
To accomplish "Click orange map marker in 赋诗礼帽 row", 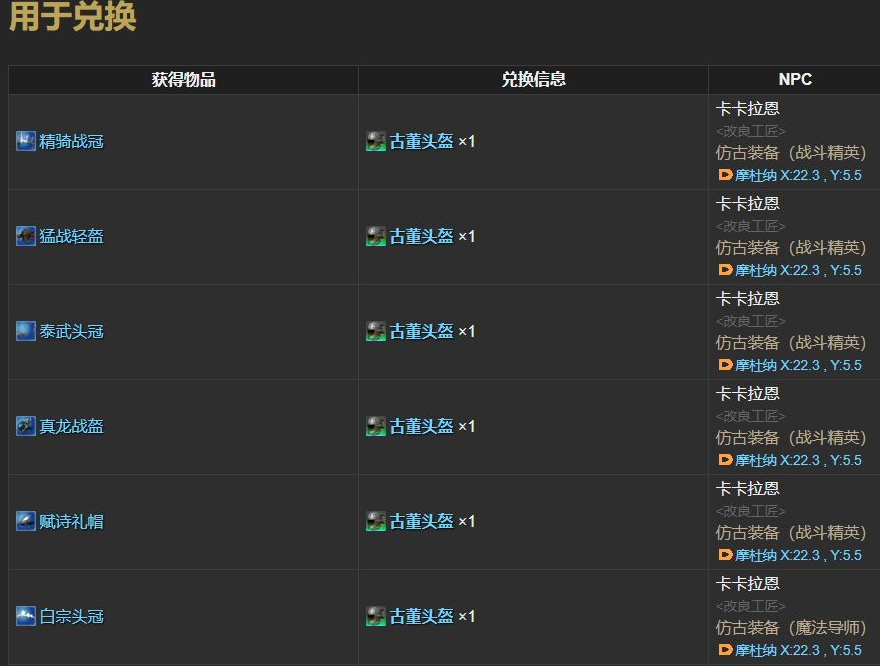I will 725,555.
